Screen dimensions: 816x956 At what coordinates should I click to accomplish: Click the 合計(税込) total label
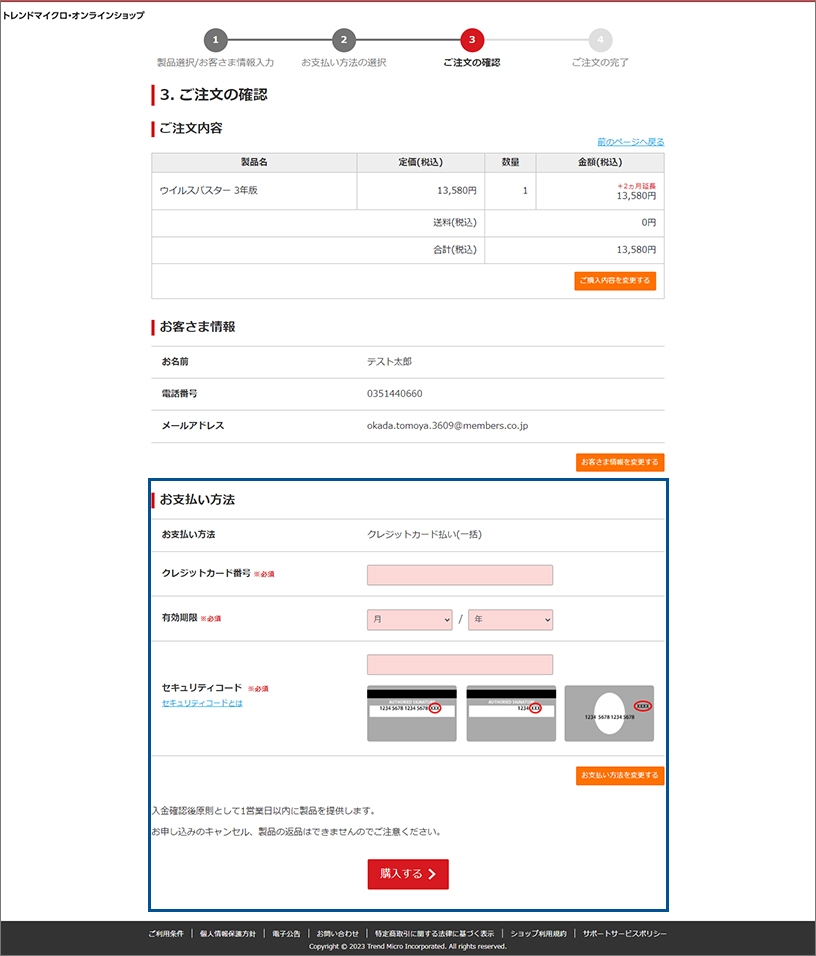(455, 249)
